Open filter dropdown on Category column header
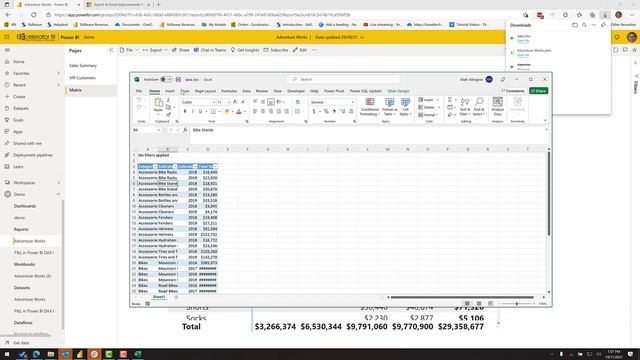This screenshot has width=640, height=360. [155, 167]
